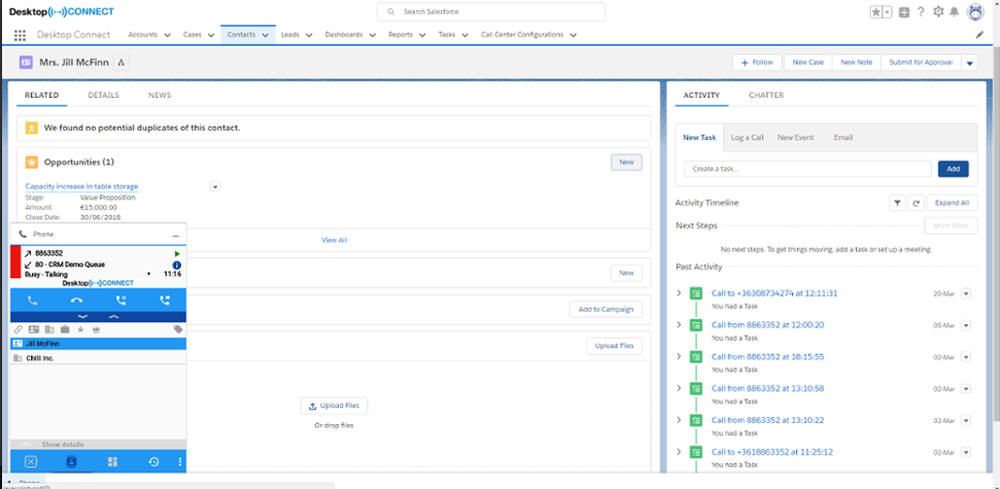Select the Email tab in activity composer

[843, 137]
